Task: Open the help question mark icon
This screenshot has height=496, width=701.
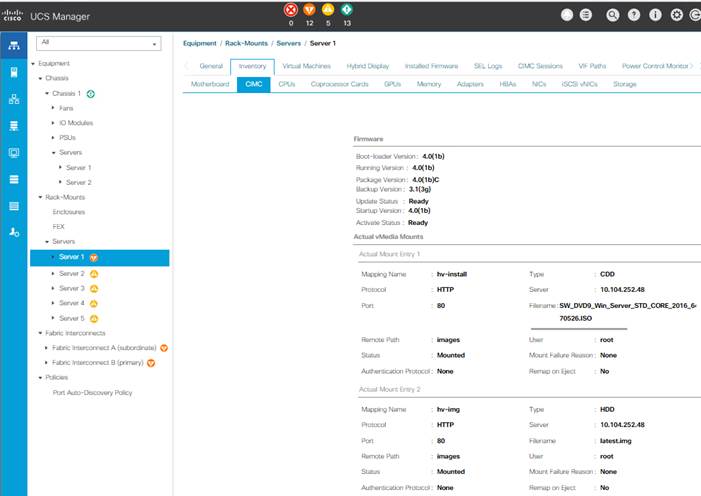Action: click(x=633, y=15)
